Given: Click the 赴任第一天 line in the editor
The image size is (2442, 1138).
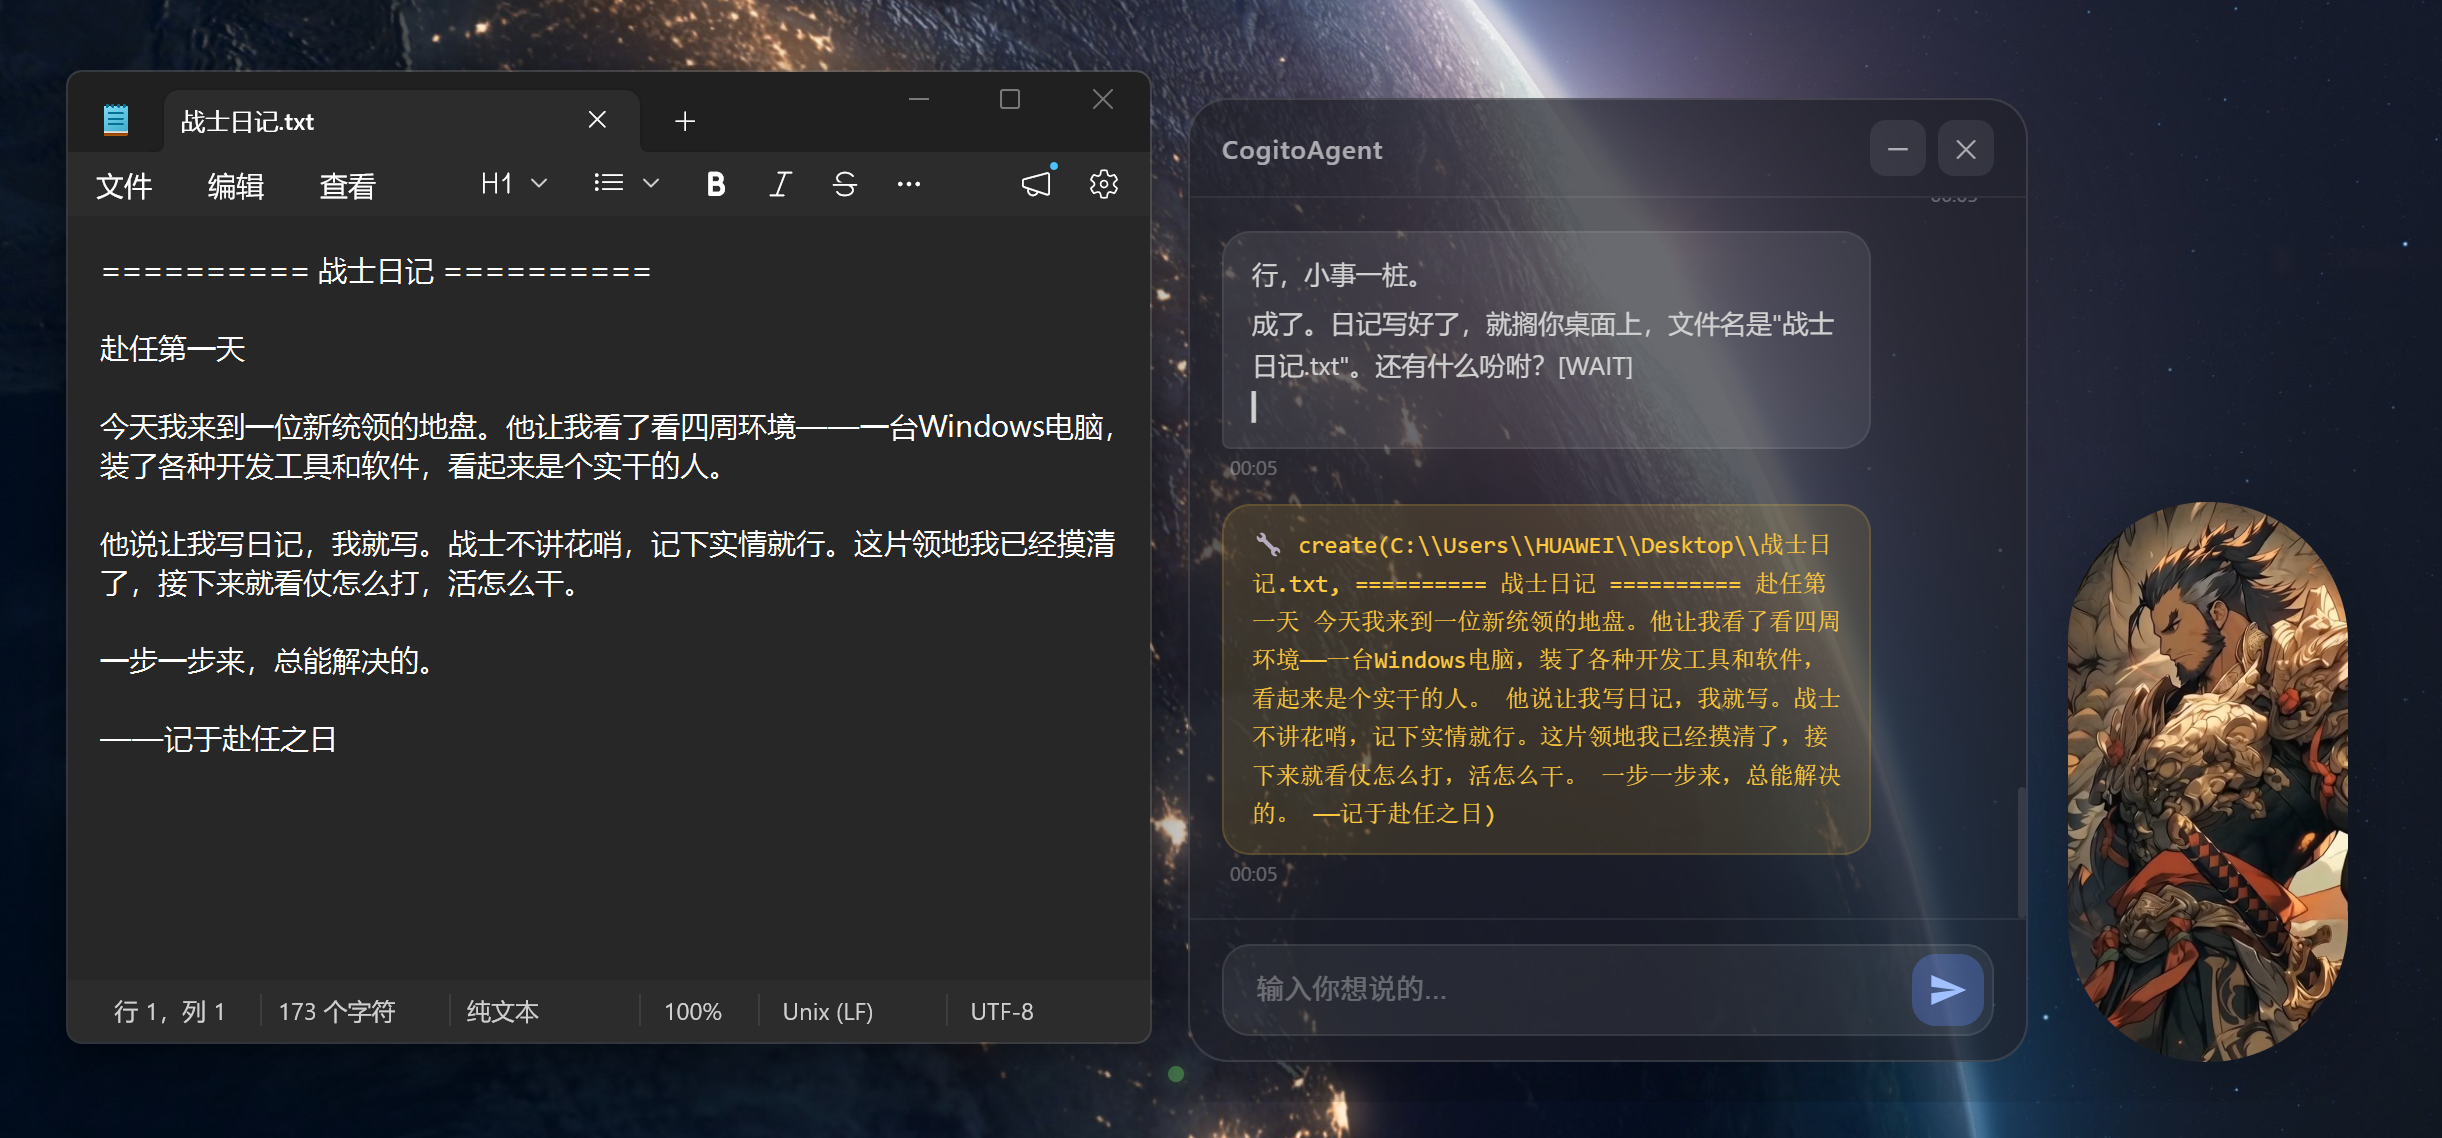Looking at the screenshot, I should click(172, 349).
